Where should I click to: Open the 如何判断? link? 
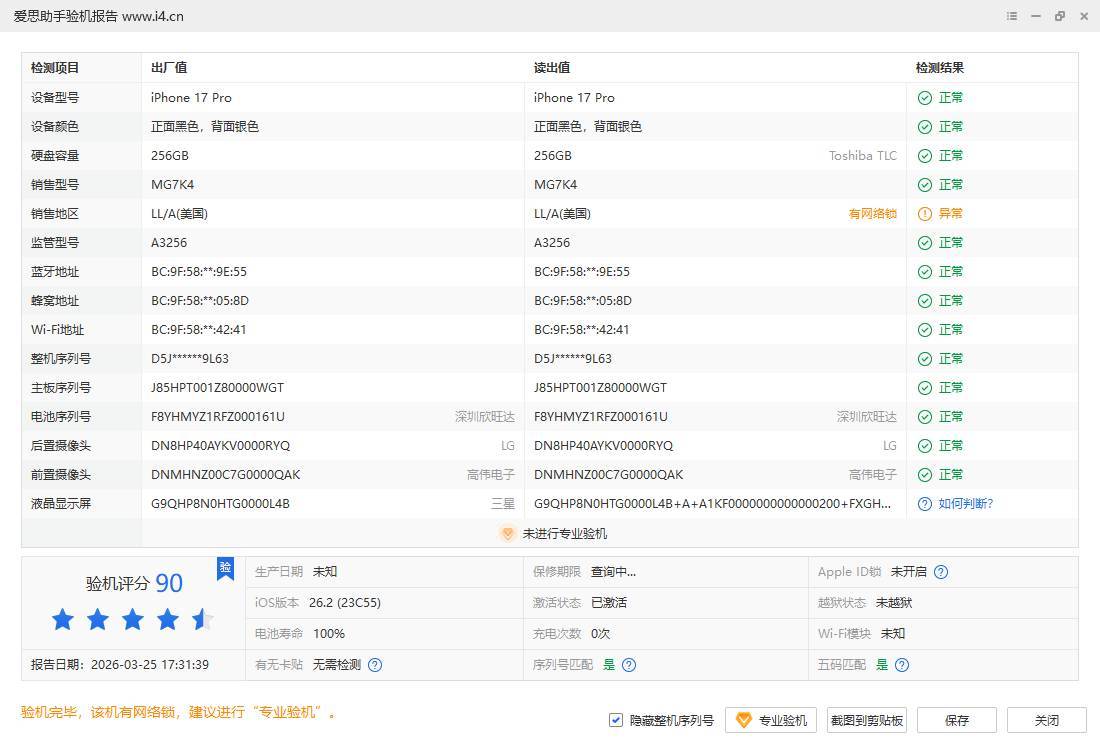point(965,504)
